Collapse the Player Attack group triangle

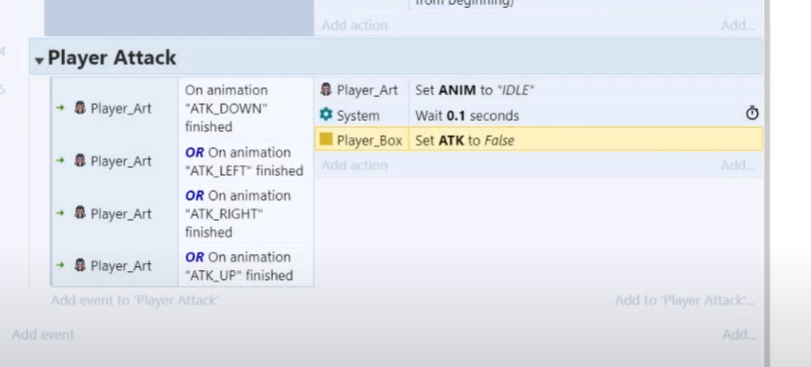click(39, 60)
